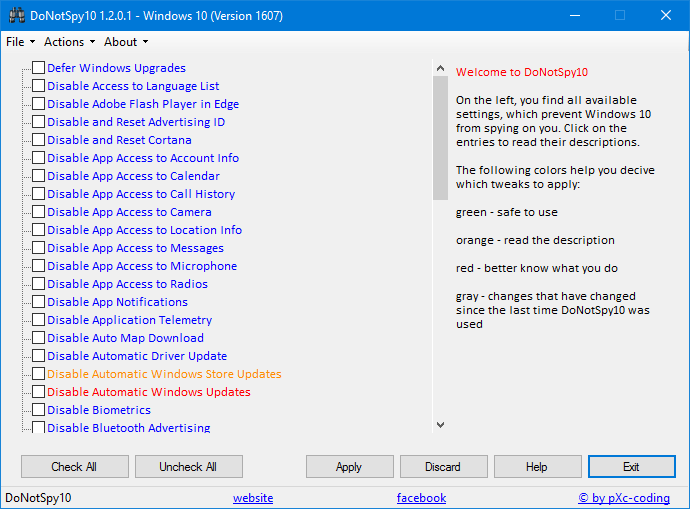Click the description panel scrollbar thumb
Screen dimensions: 690x509
(440, 138)
